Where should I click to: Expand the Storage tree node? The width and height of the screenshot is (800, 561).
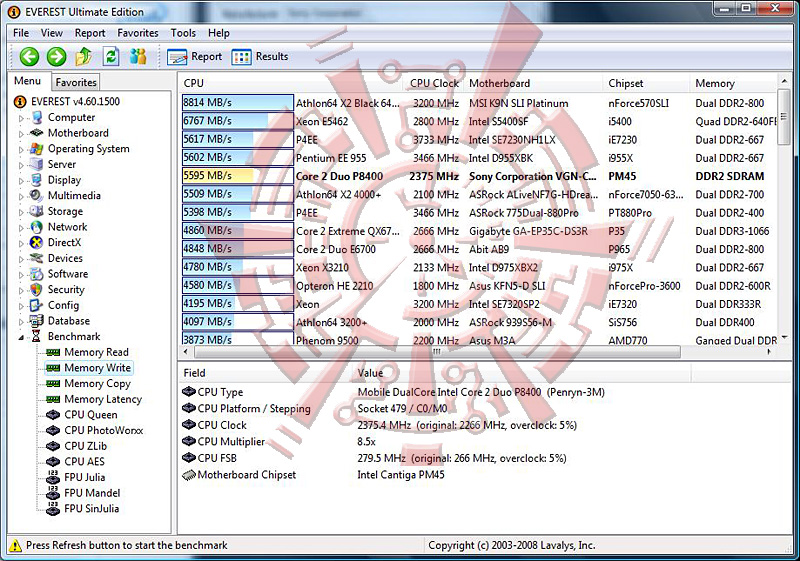21,212
